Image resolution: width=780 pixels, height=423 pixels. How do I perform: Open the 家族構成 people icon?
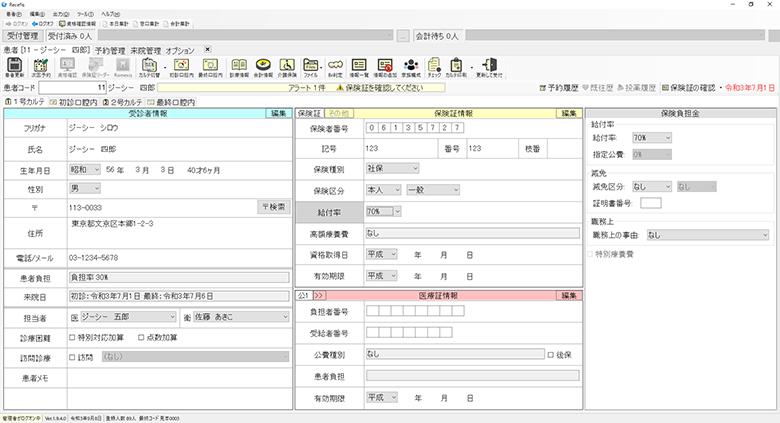[x=411, y=65]
